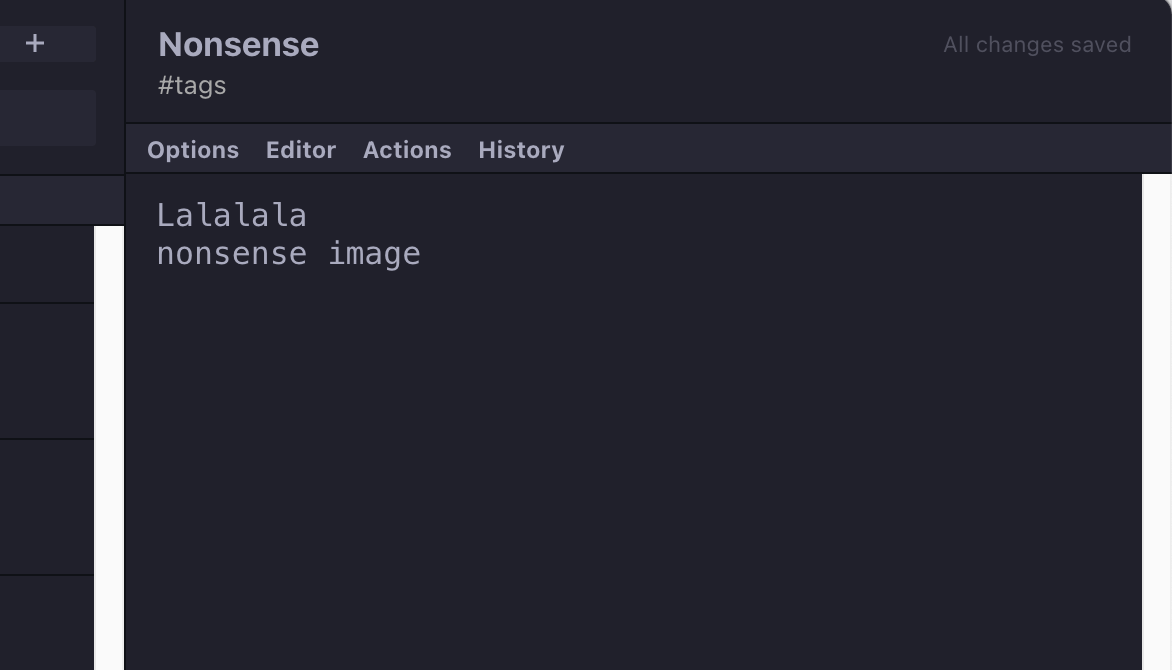Image resolution: width=1172 pixels, height=670 pixels.
Task: Focus the sidebar search box below the plus button
Action: pyautogui.click(x=47, y=118)
